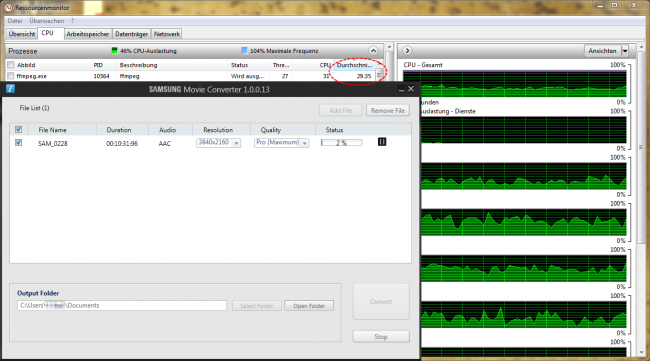Click the Ansichten button
Viewport: 650px width, 361px height.
[x=603, y=51]
